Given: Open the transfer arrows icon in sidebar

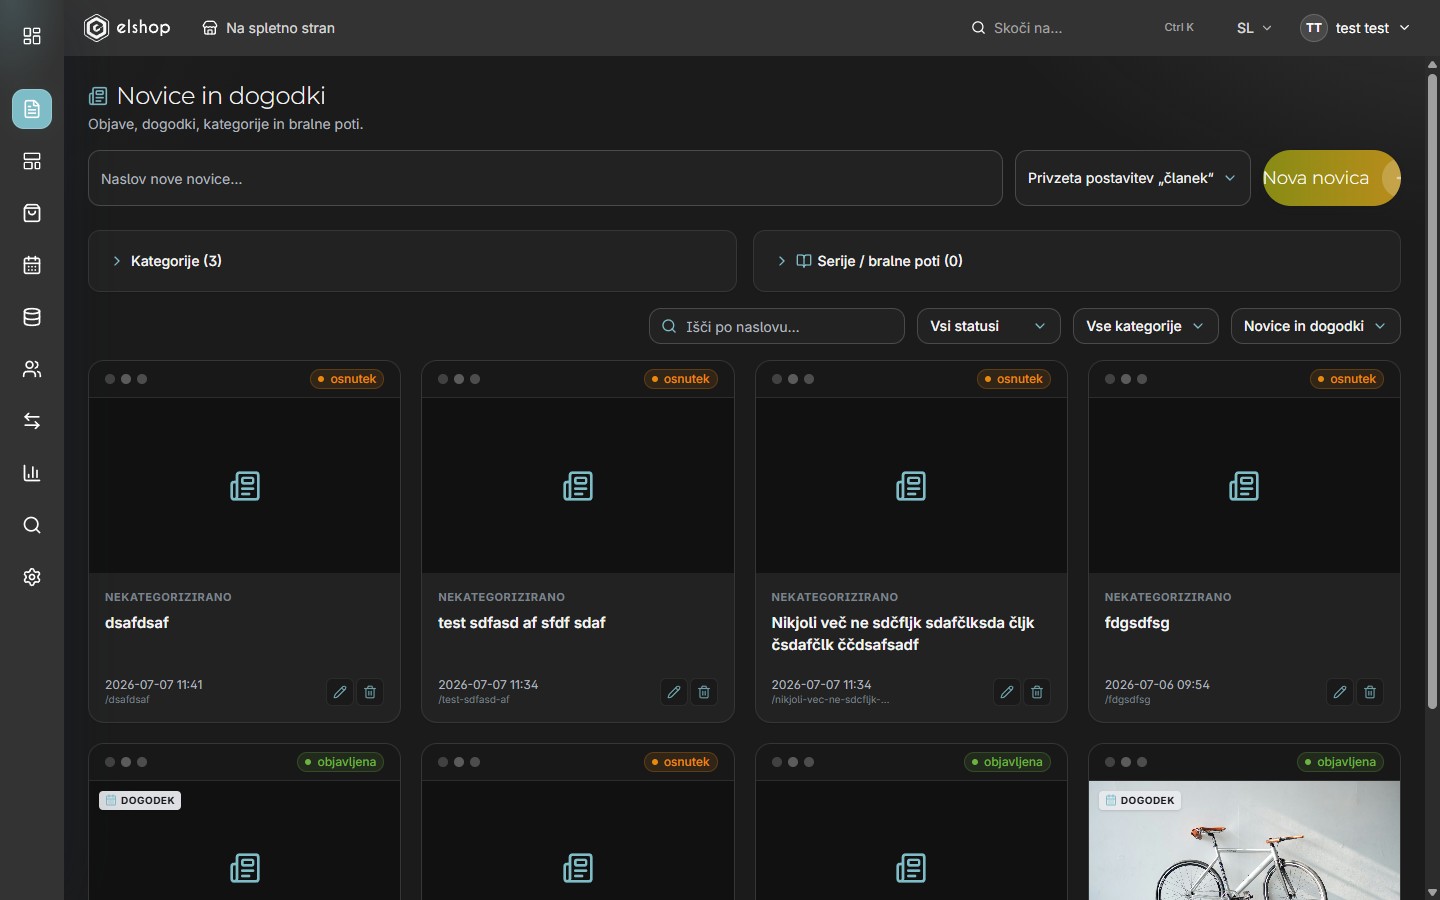Looking at the screenshot, I should [x=32, y=421].
